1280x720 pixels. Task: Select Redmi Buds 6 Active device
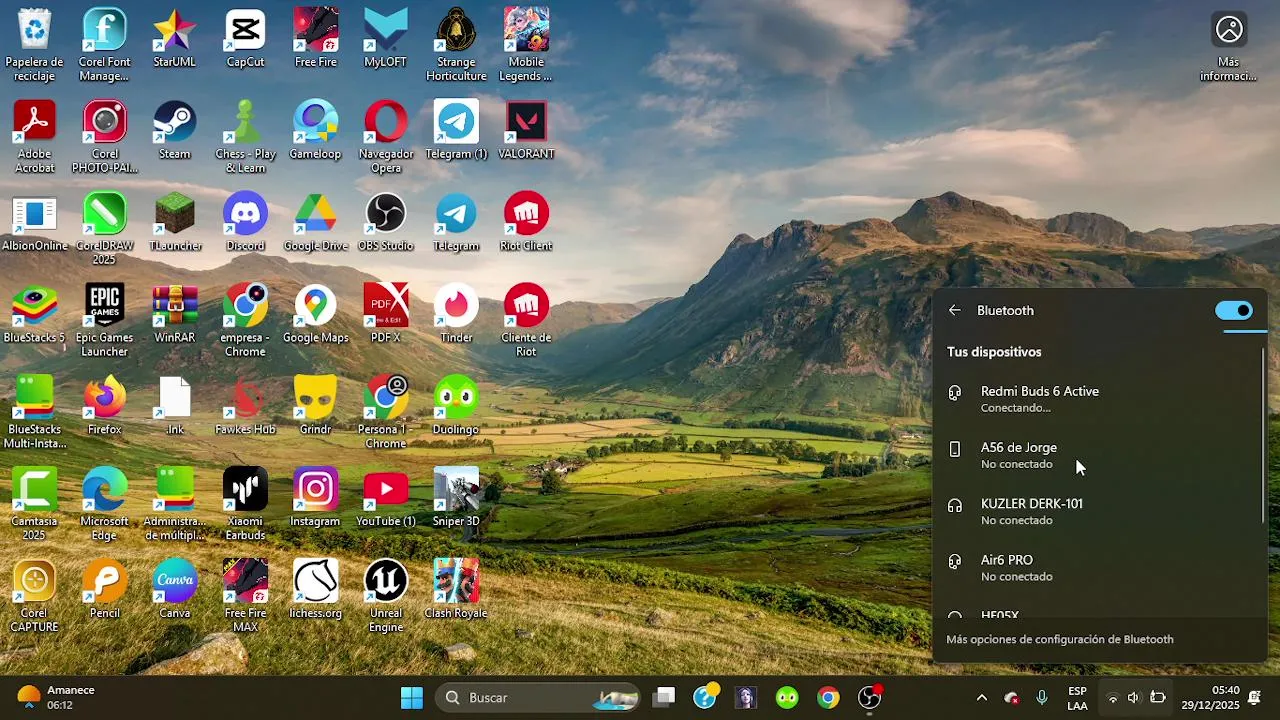pyautogui.click(x=1098, y=398)
